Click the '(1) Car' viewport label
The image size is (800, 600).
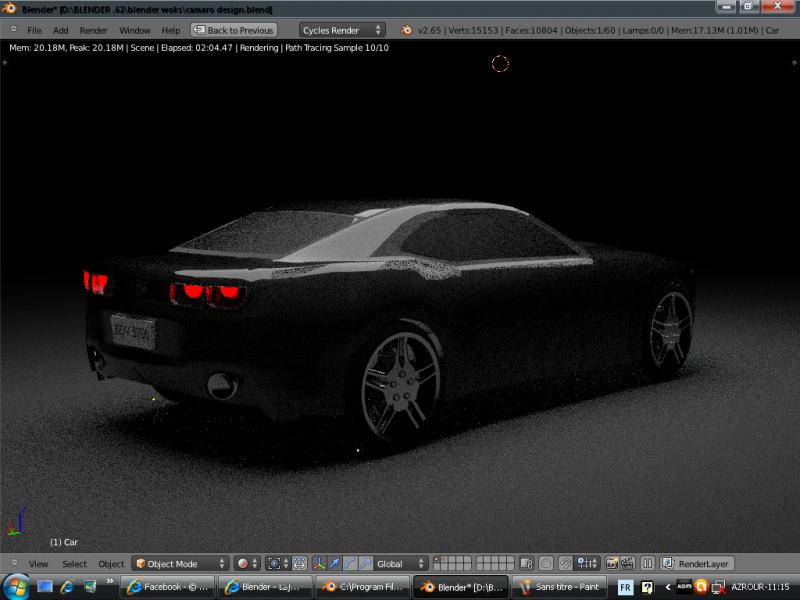[x=63, y=542]
